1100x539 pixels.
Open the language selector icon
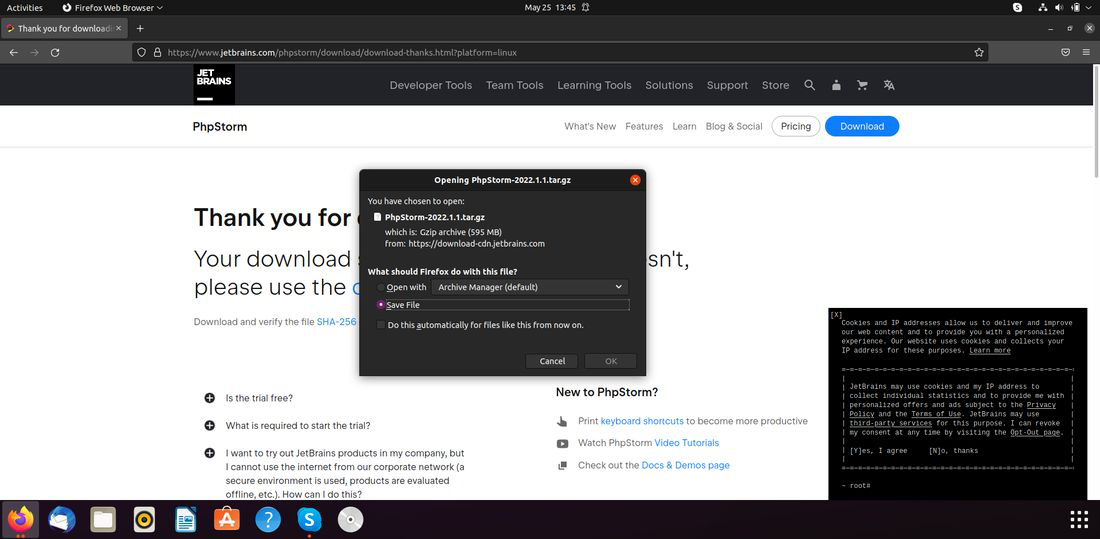(x=889, y=85)
